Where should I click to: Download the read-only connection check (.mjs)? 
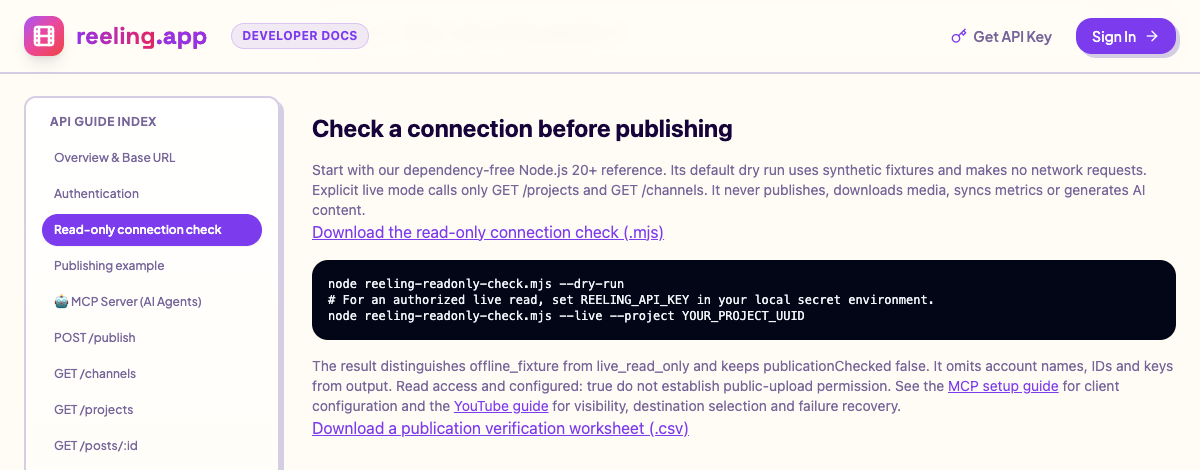pyautogui.click(x=488, y=232)
